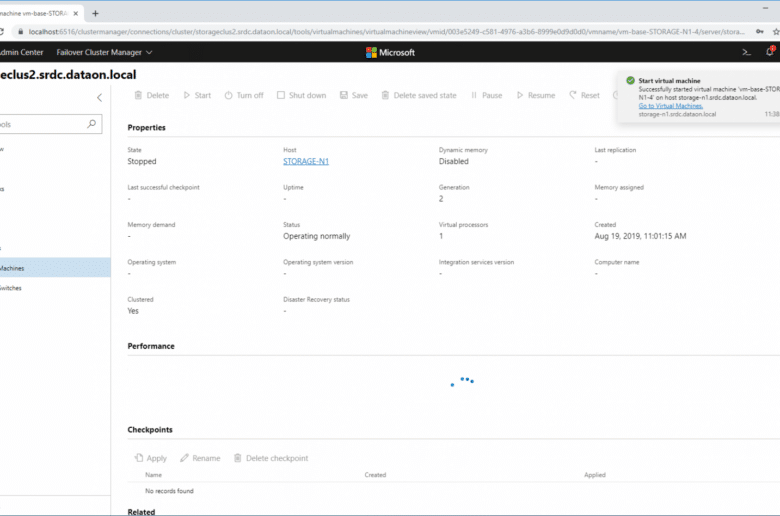Click the saved password key icon
The height and width of the screenshot is (516, 780).
(760, 31)
